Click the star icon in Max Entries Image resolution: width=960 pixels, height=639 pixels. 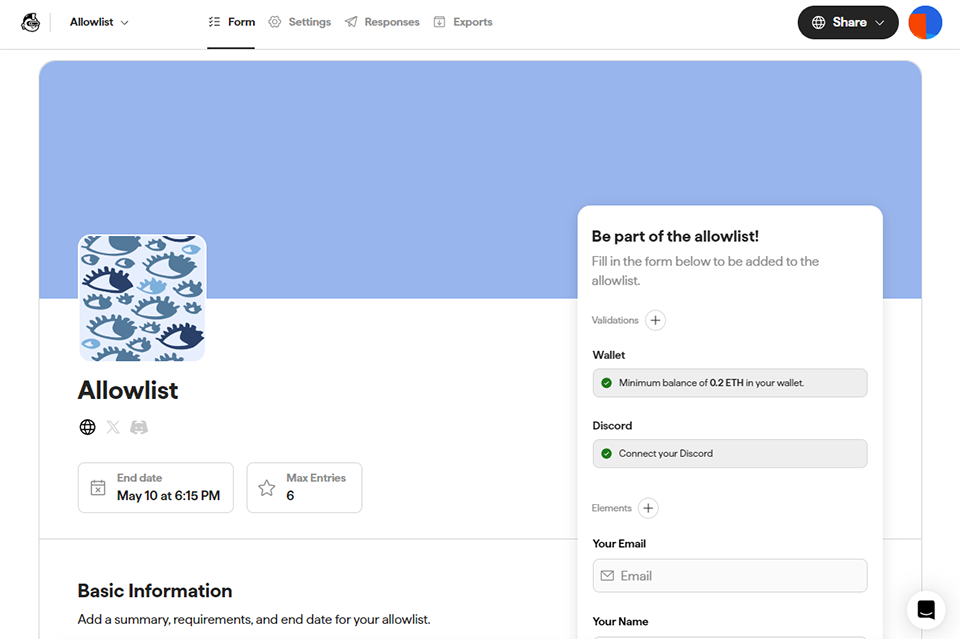pyautogui.click(x=267, y=488)
